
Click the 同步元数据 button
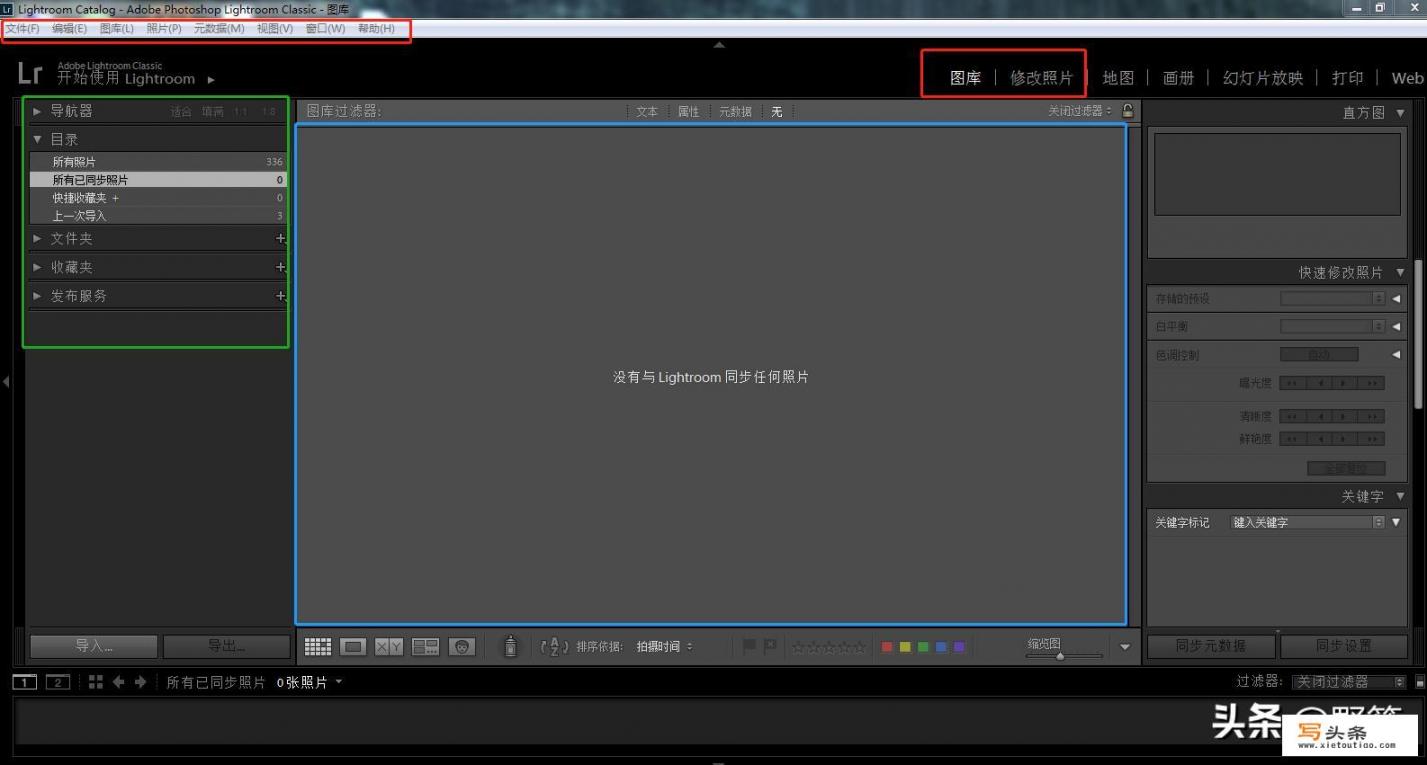pos(1211,646)
